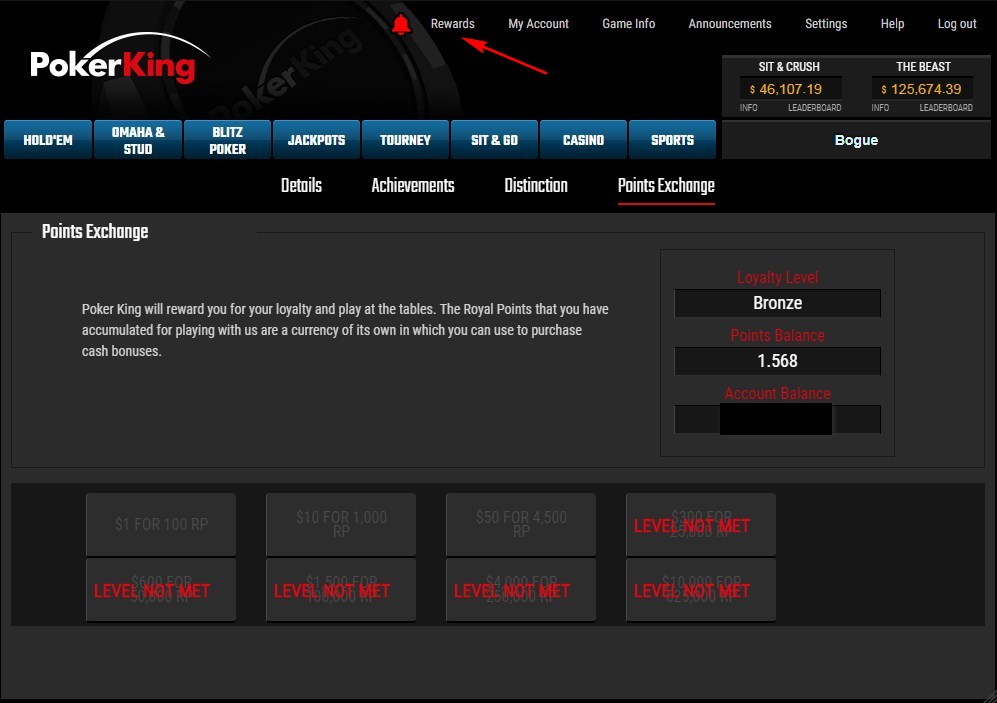
Task: Open the Rewards menu
Action: click(452, 23)
